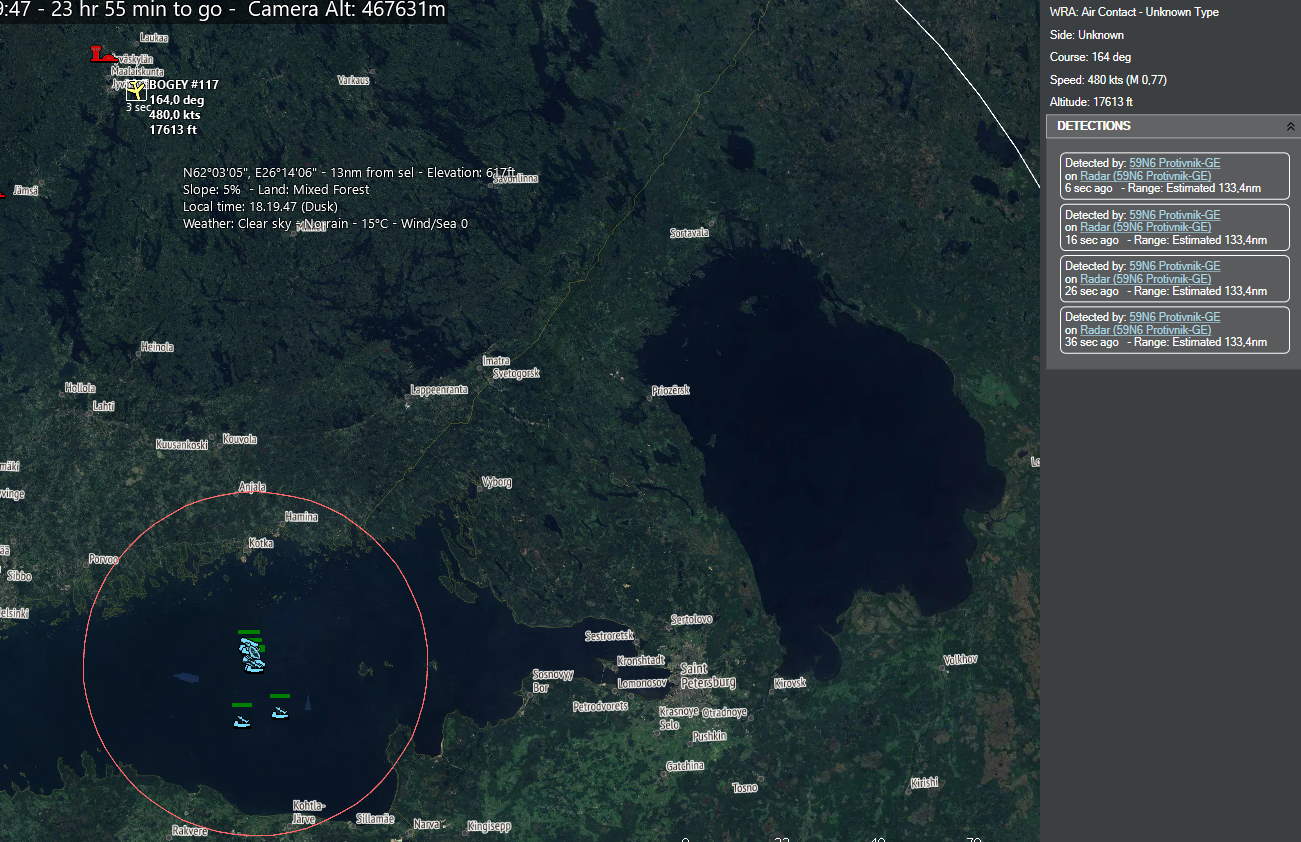Viewport: 1301px width, 842px height.
Task: Click the Saint Petersburg city label on the map
Action: 707,675
